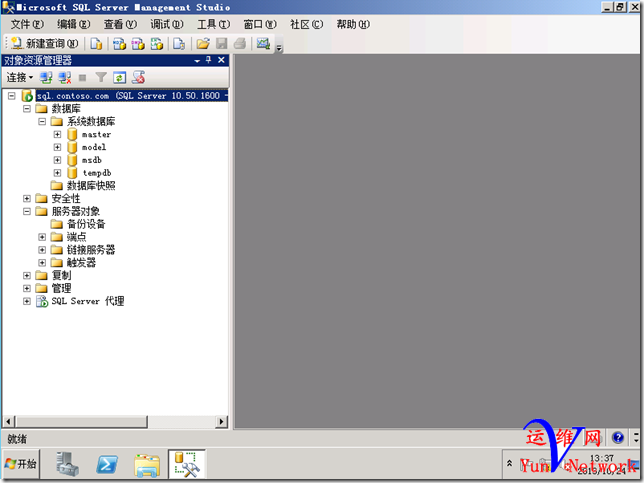
Task: Open the 查看(V) menu
Action: point(120,24)
